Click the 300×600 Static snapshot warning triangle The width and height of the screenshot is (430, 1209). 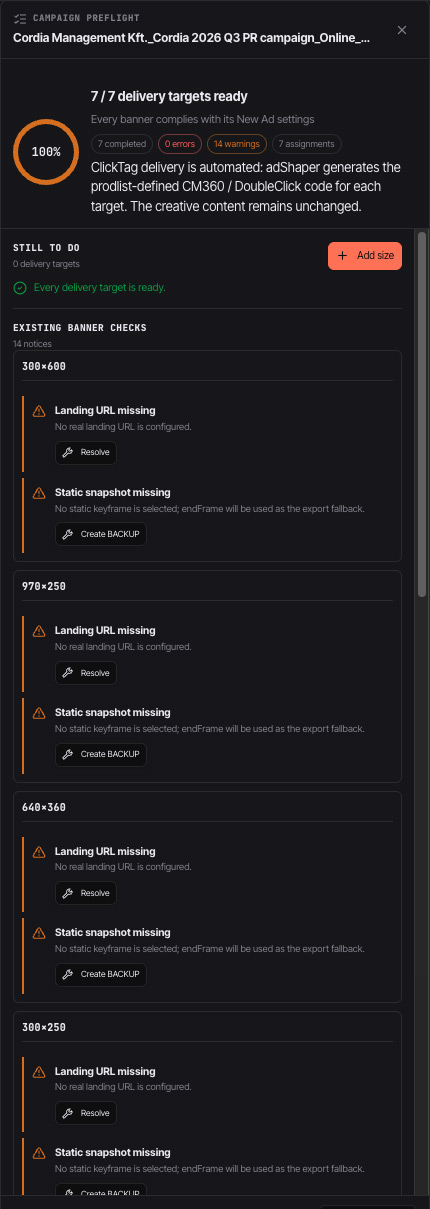click(39, 493)
